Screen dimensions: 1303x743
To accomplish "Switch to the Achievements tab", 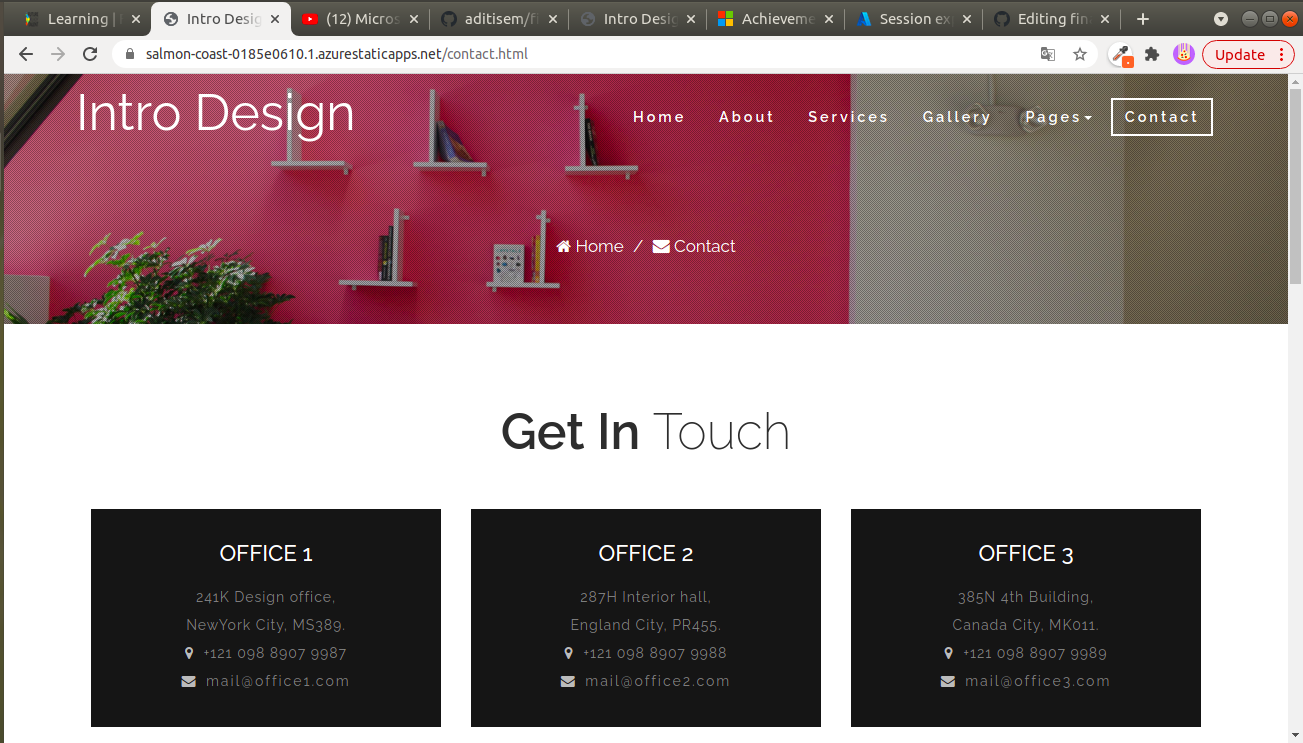I will (775, 19).
